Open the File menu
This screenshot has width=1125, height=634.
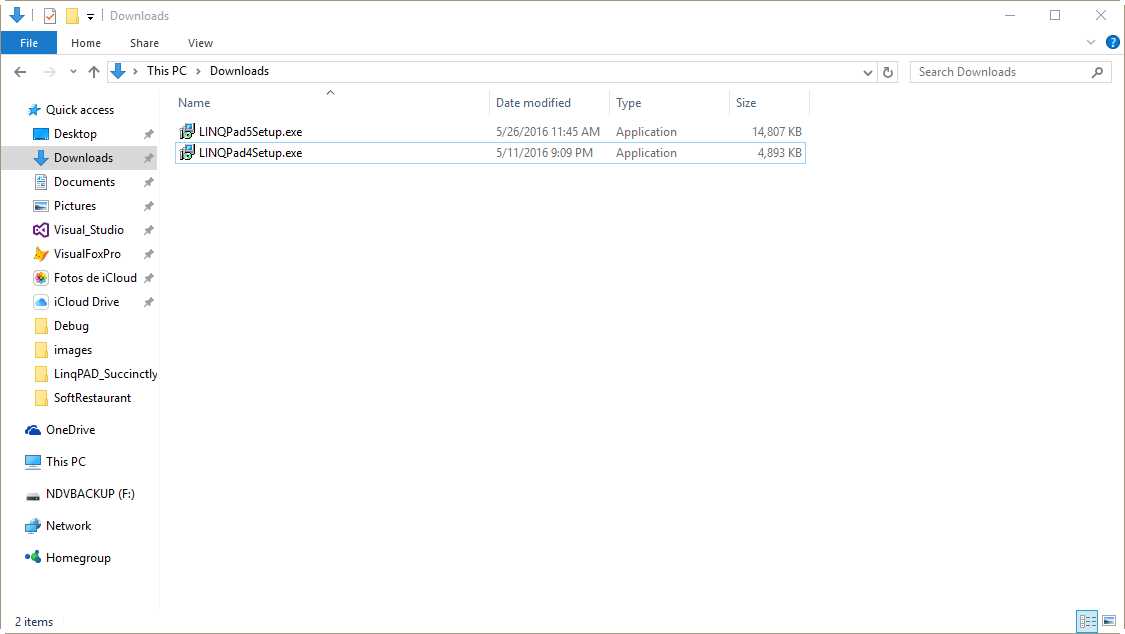tap(29, 42)
